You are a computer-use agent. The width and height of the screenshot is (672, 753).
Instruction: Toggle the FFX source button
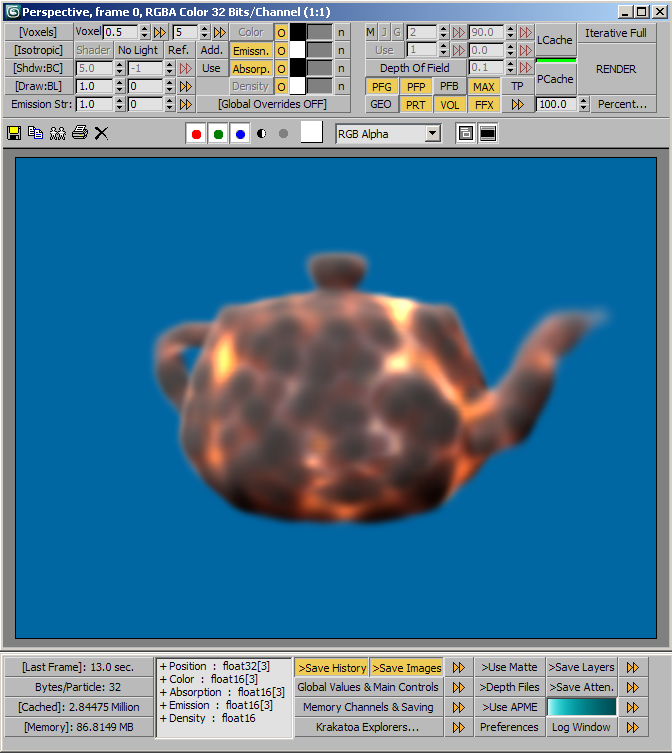(483, 104)
